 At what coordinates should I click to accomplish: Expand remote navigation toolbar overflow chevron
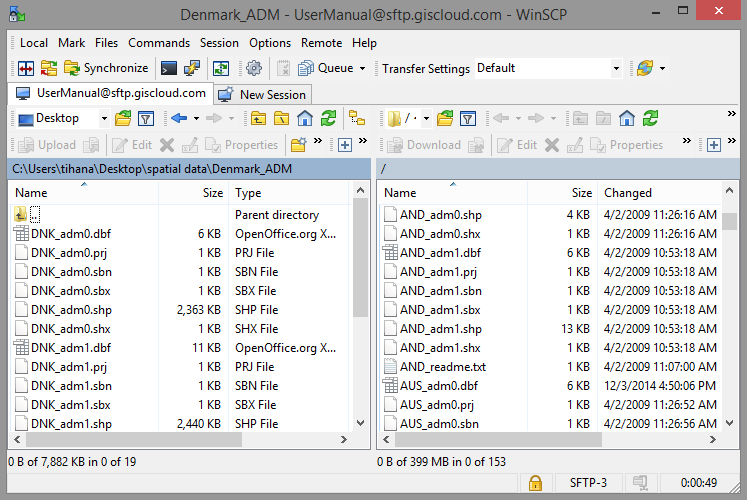(x=731, y=114)
